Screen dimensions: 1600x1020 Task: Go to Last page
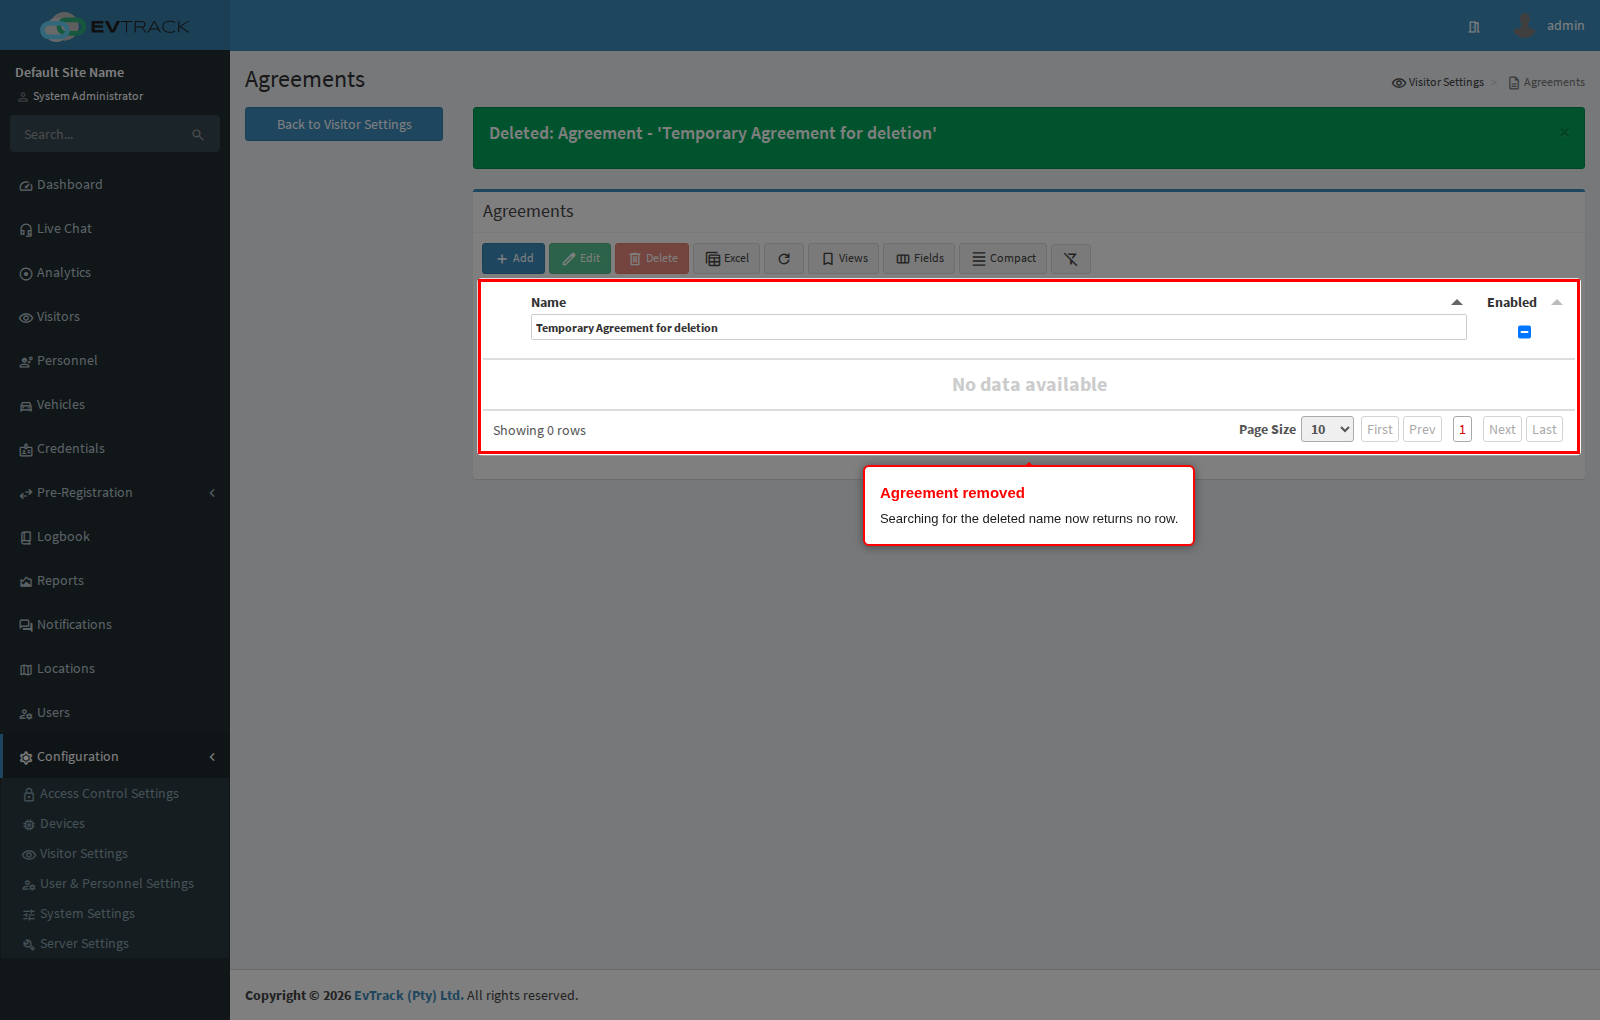(x=1544, y=429)
